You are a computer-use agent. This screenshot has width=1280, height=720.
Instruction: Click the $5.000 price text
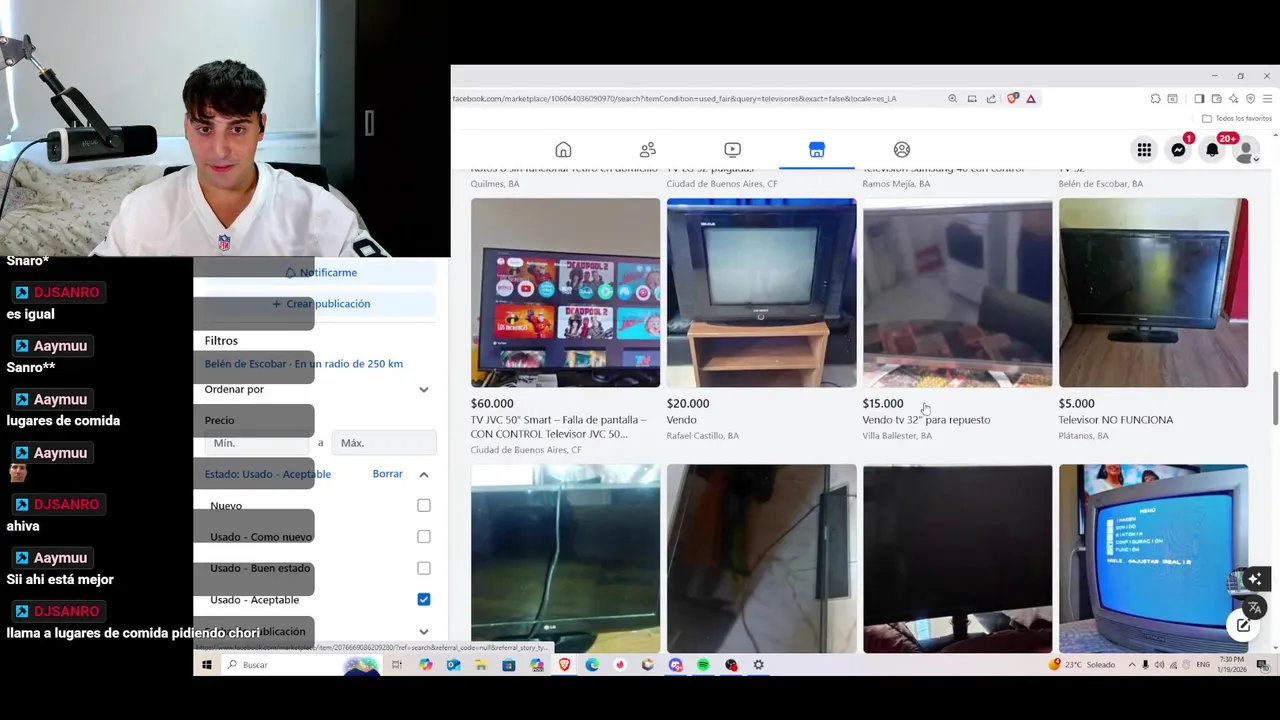(1077, 404)
